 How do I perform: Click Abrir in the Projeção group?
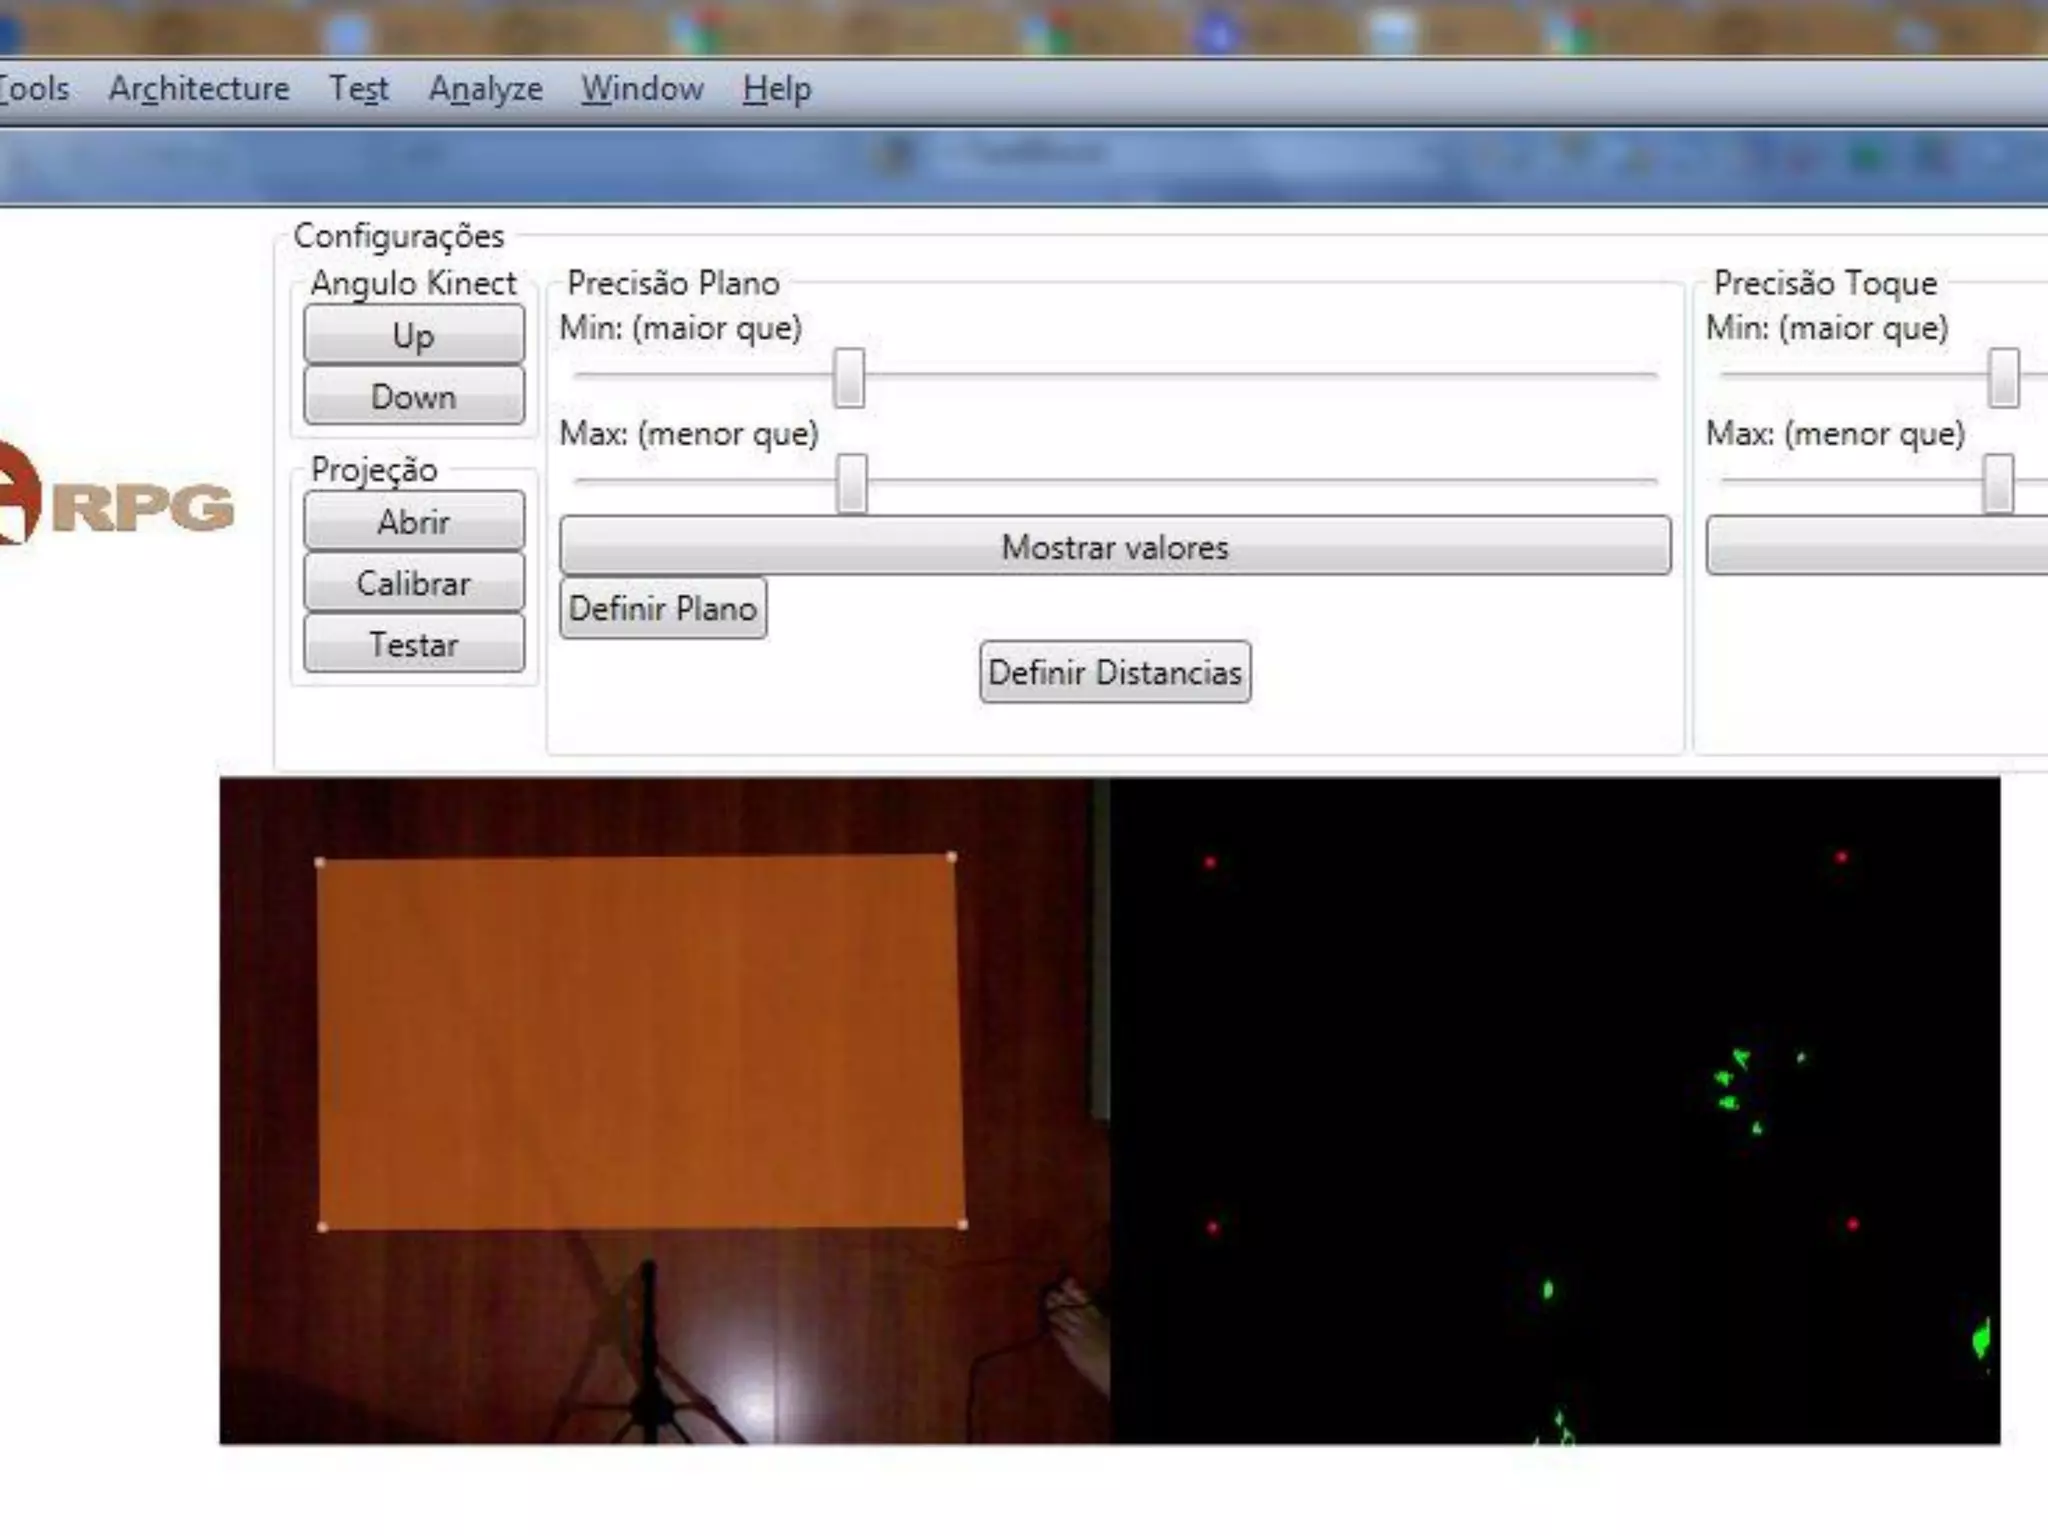413,521
